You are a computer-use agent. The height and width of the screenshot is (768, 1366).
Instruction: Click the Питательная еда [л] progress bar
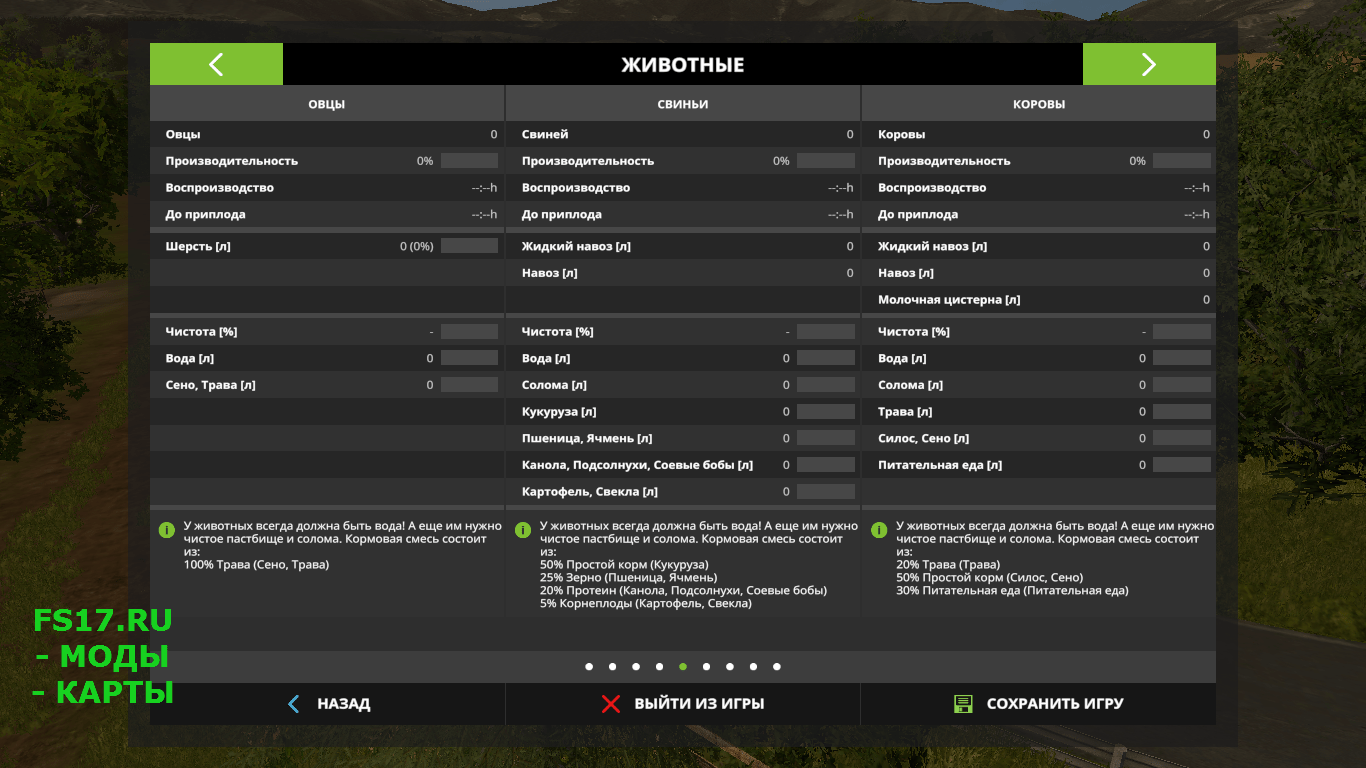[x=1182, y=465]
